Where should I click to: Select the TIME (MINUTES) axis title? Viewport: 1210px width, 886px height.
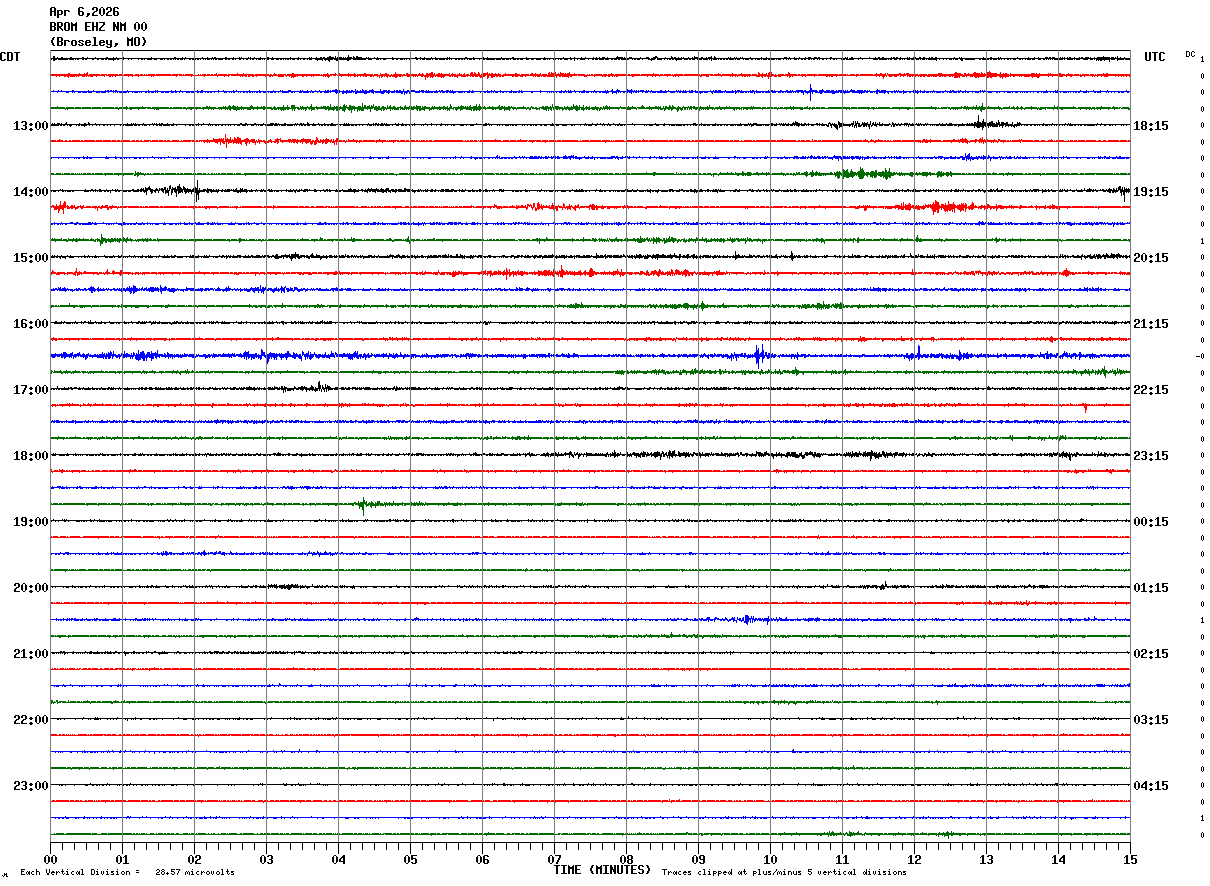[602, 870]
